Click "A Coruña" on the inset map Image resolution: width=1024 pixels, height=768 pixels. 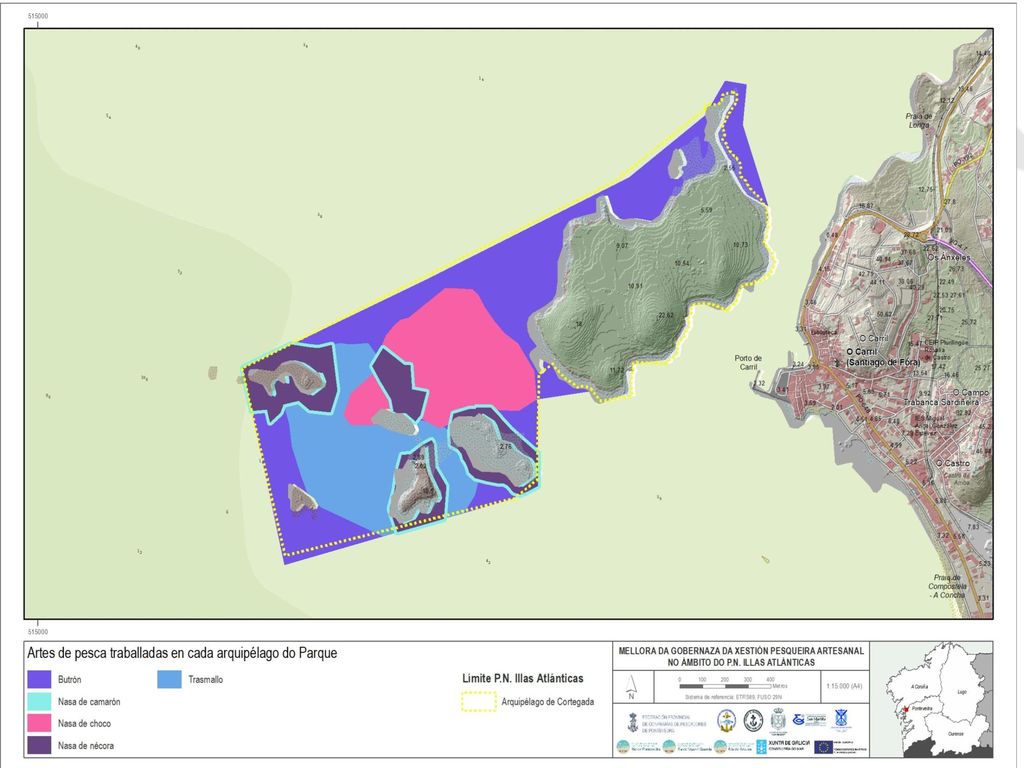coord(919,686)
